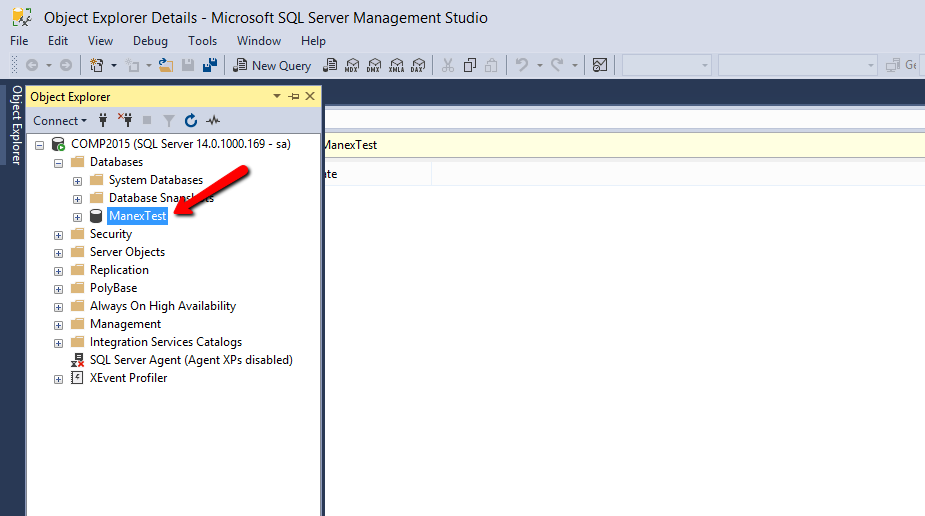Viewport: 925px width, 516px height.
Task: Expand the ManexTest database node
Action: click(77, 217)
